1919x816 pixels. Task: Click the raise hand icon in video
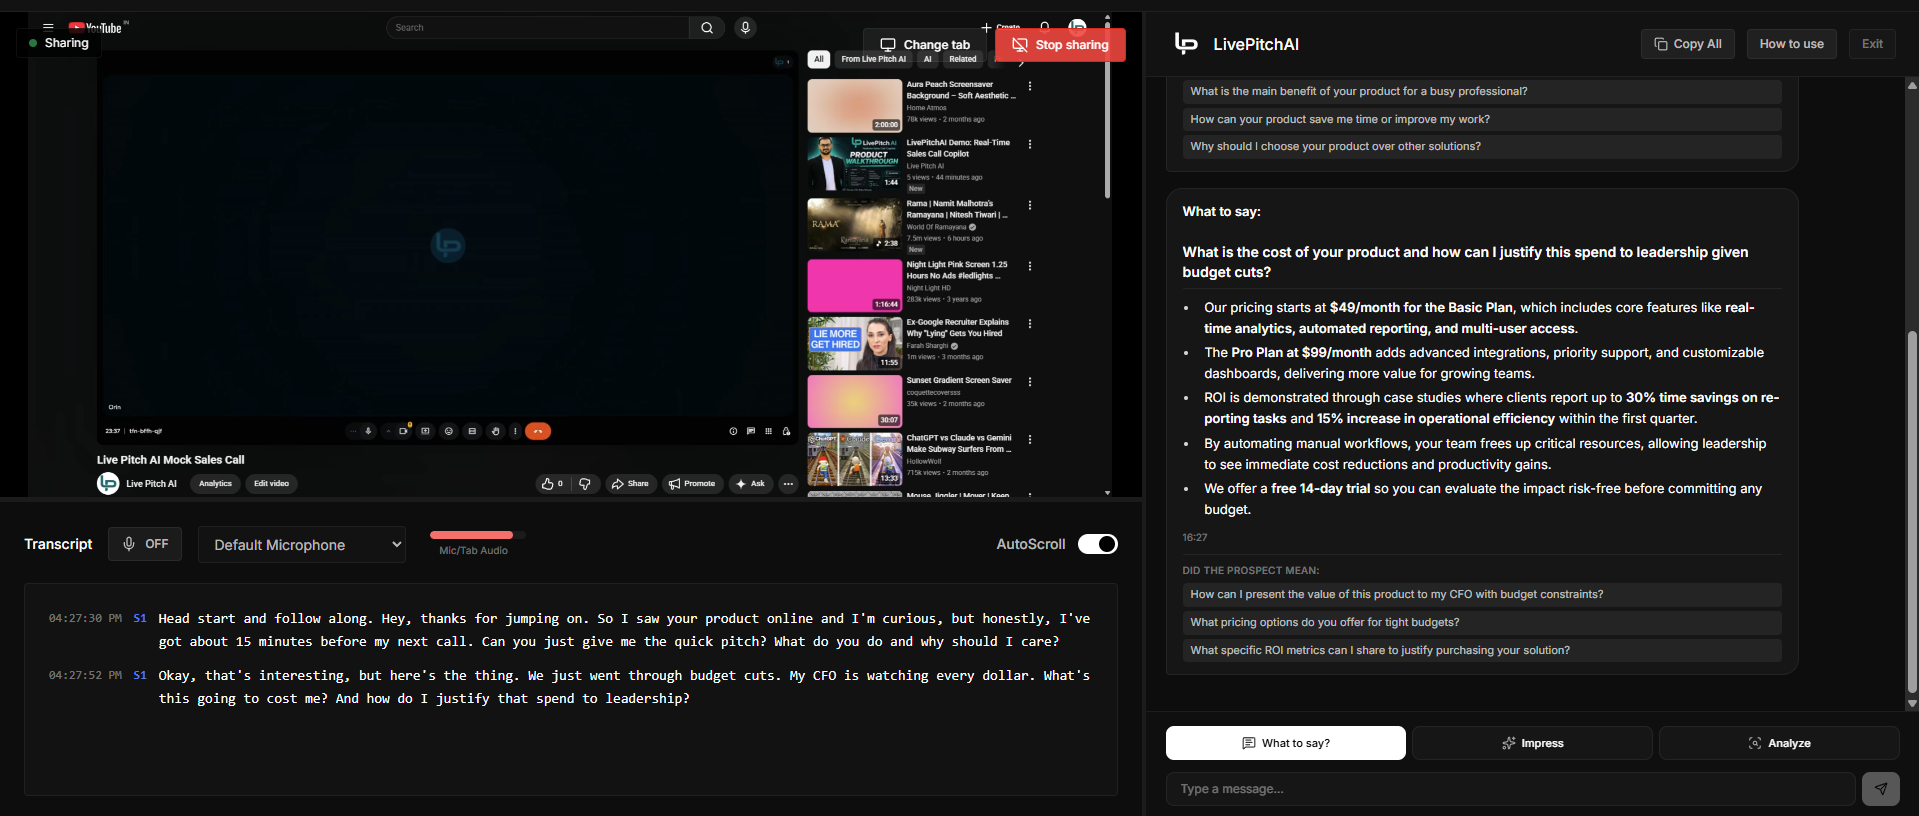tap(495, 431)
